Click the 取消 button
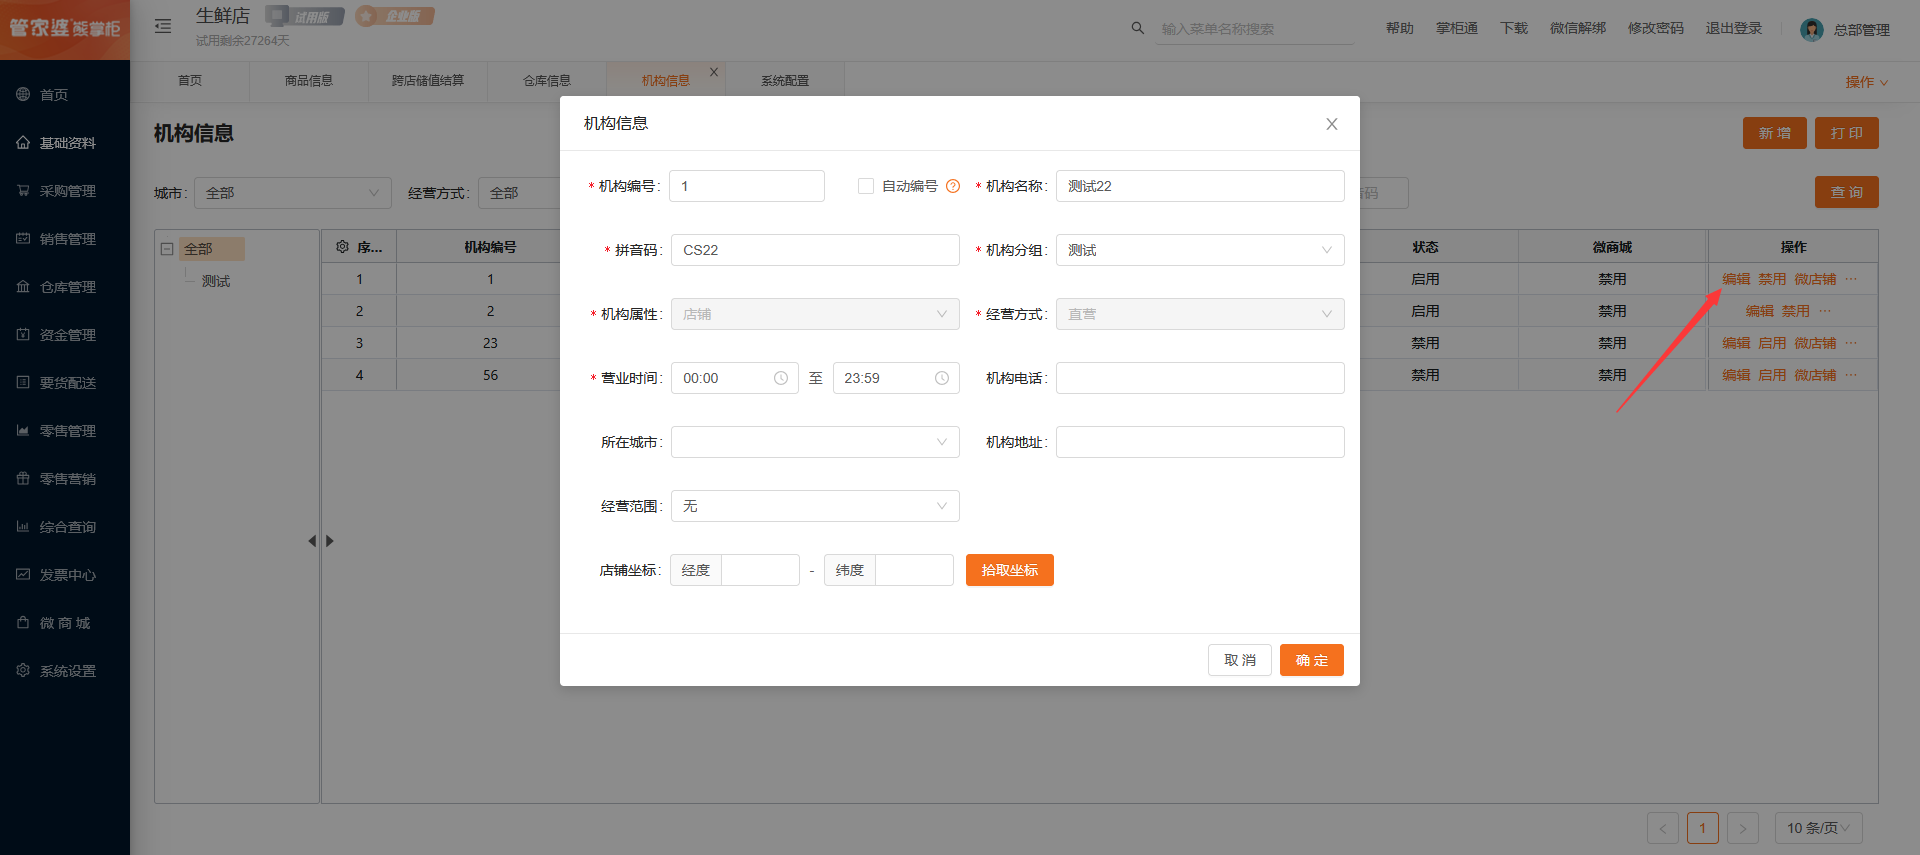 [x=1239, y=660]
